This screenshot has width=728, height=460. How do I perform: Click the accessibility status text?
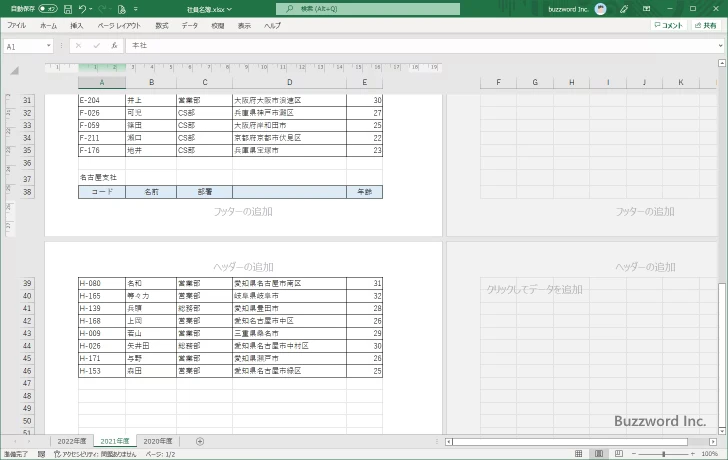(95, 454)
